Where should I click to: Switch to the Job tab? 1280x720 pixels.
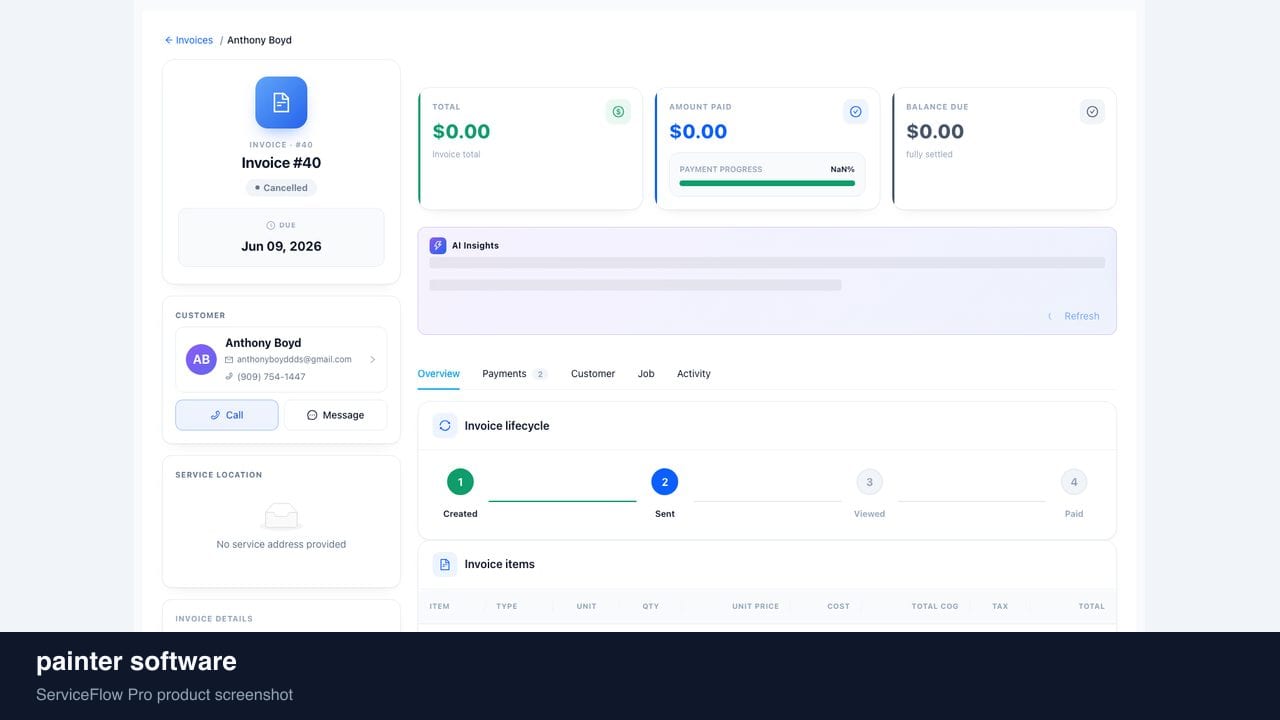[x=646, y=374]
